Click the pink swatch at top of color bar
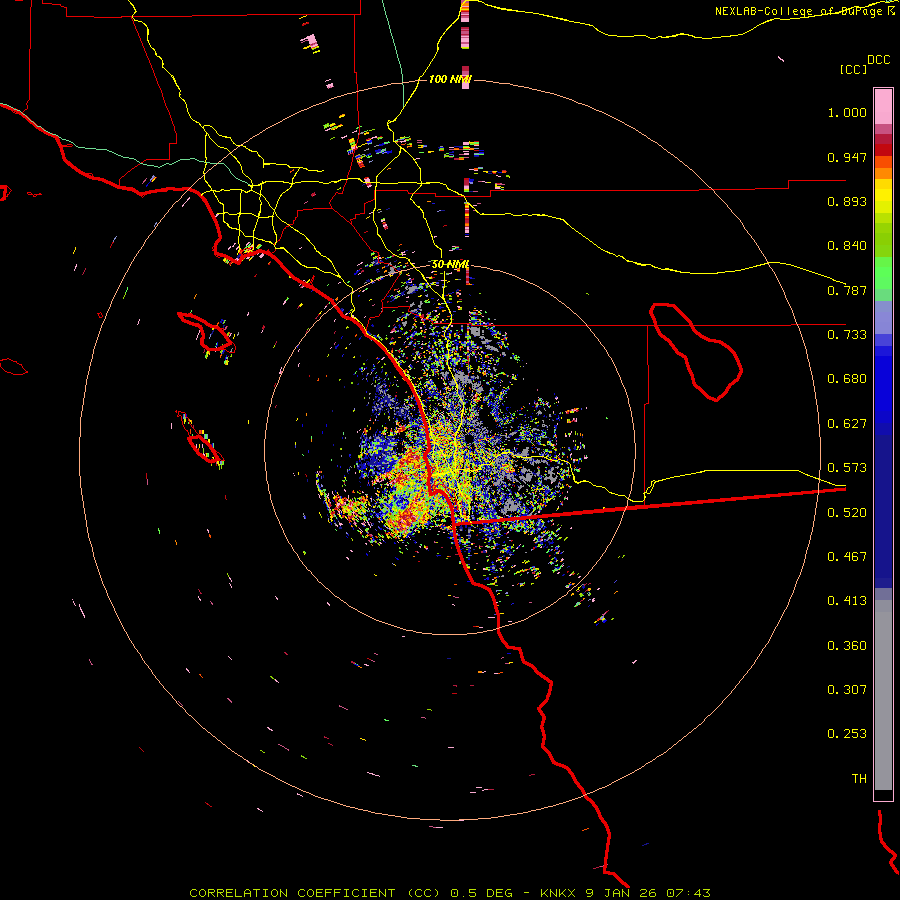This screenshot has height=900, width=900. point(883,107)
